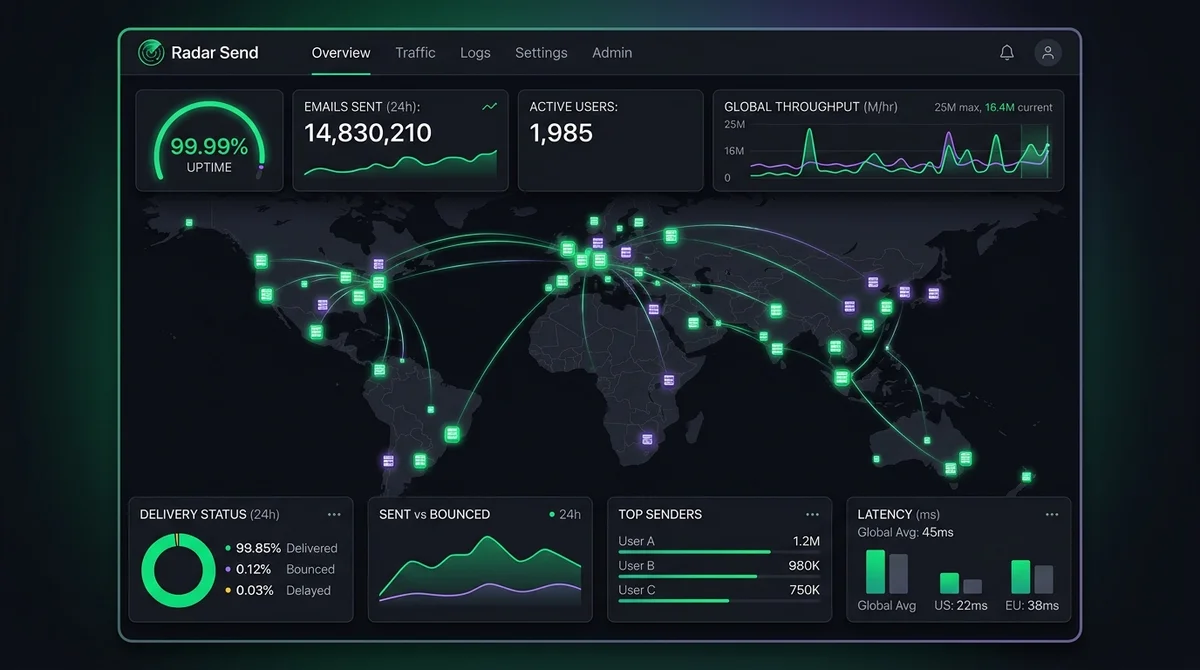Open the Delivery Status options menu
Viewport: 1200px width, 670px height.
point(334,514)
